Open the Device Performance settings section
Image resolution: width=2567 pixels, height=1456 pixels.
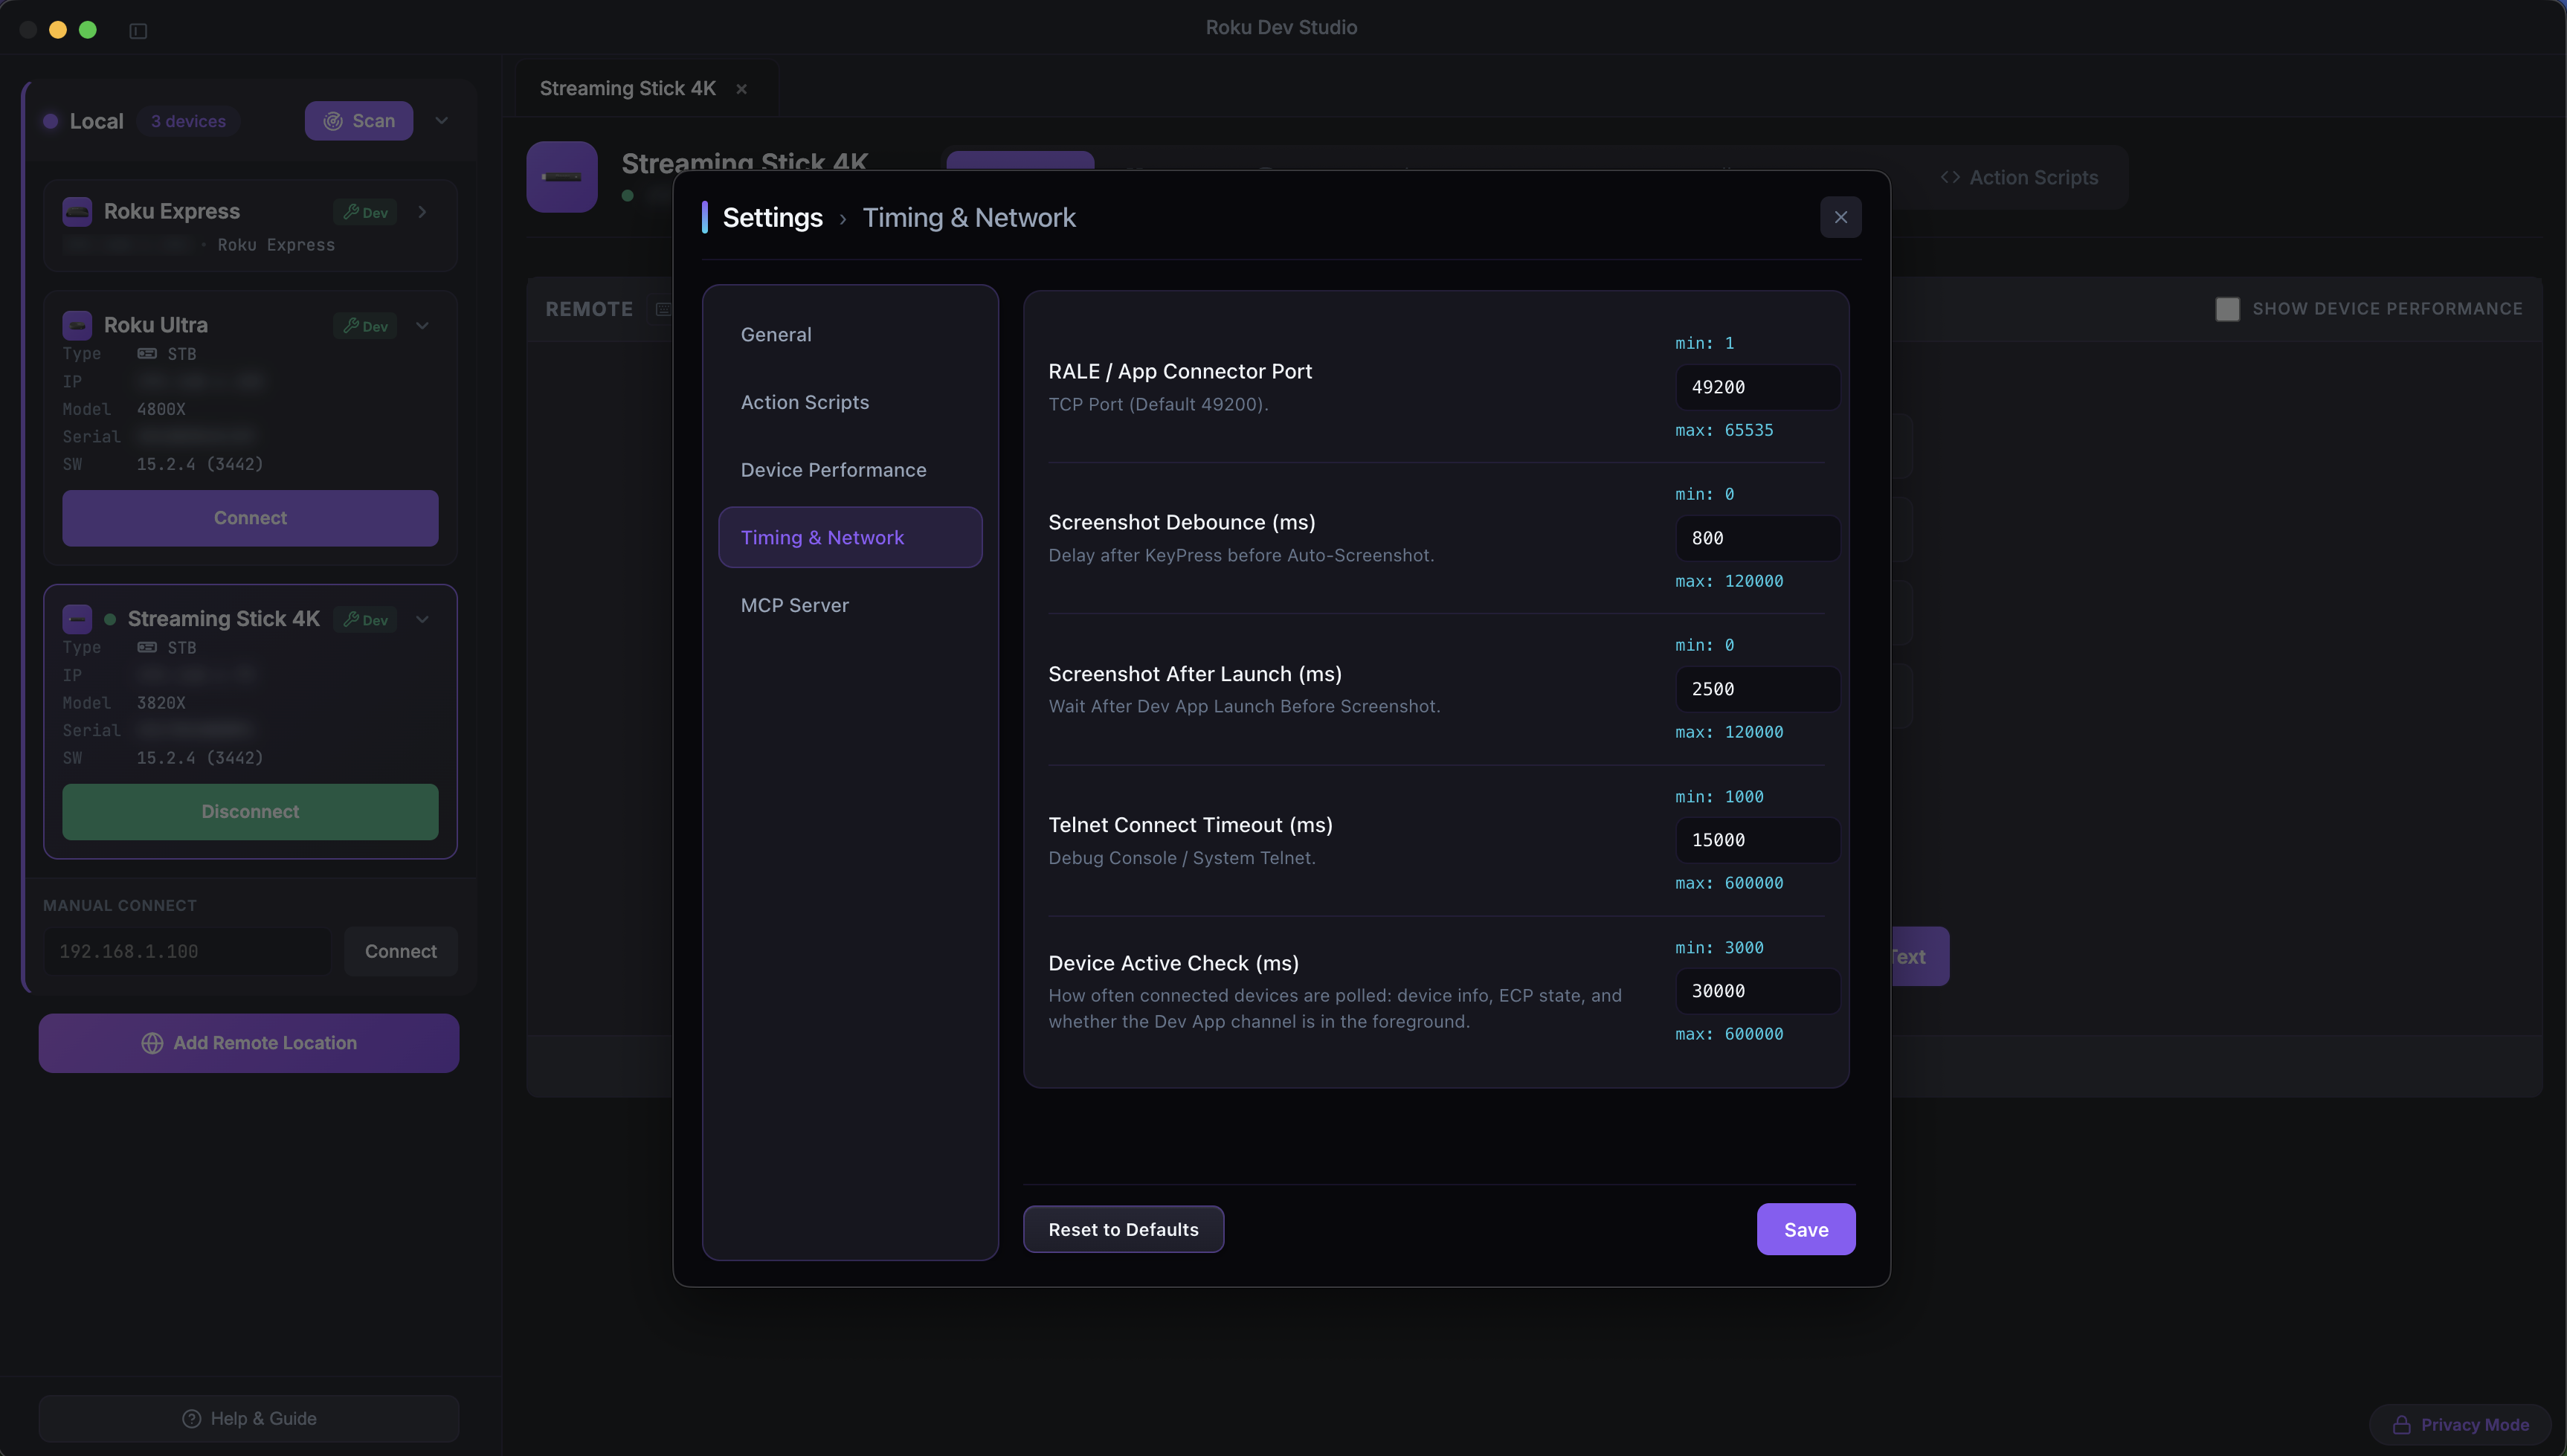pos(850,470)
